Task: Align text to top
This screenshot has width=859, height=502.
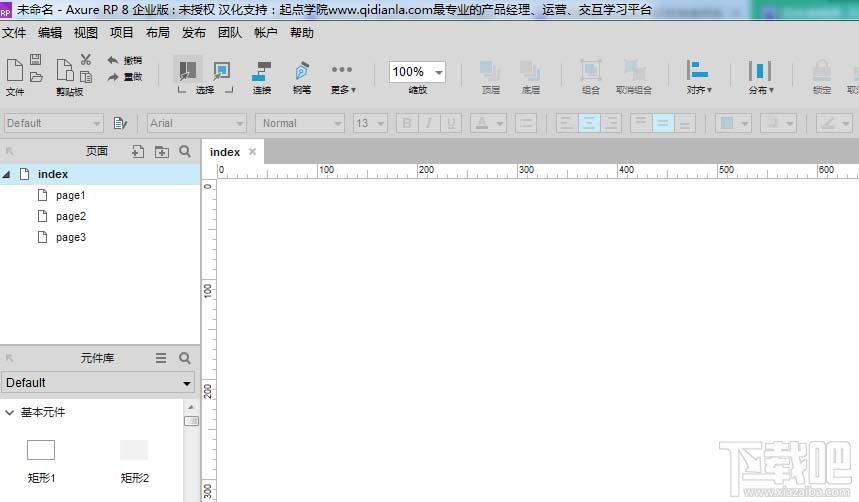Action: 640,123
